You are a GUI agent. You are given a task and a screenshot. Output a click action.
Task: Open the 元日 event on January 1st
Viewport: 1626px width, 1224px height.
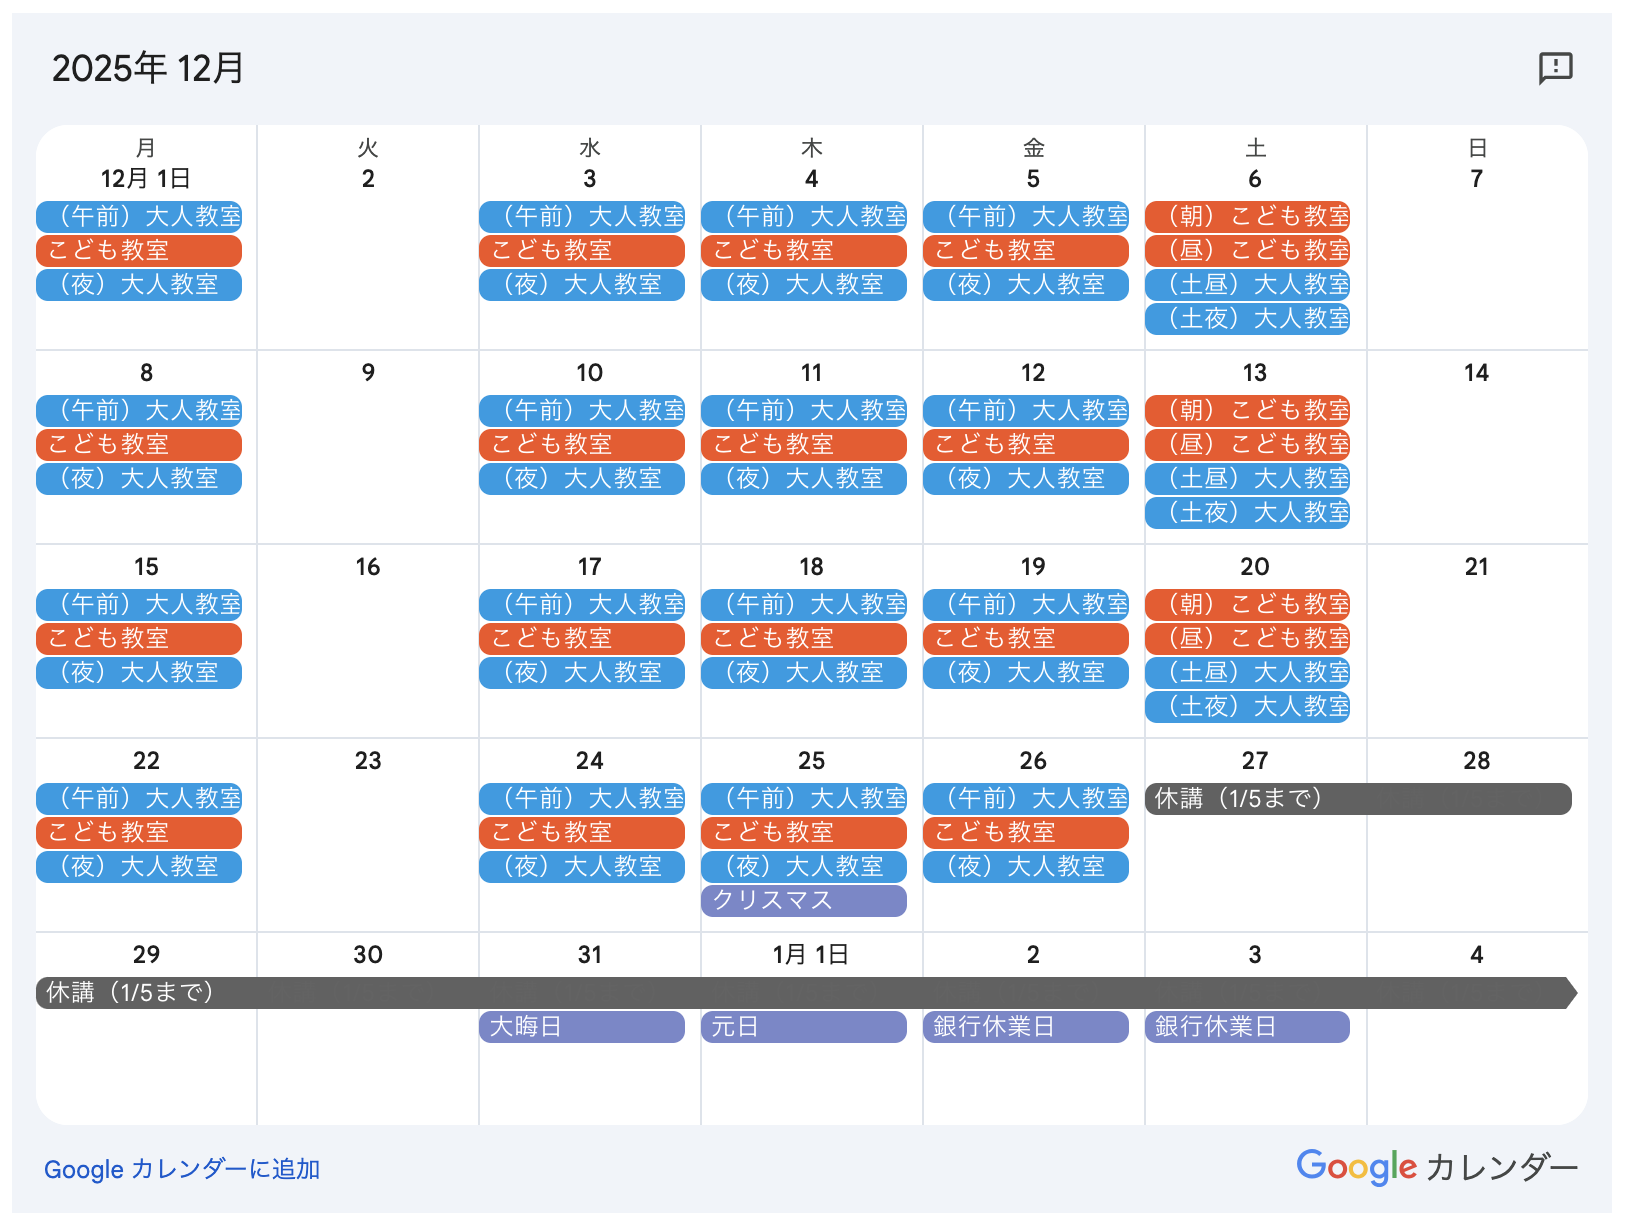point(803,1026)
